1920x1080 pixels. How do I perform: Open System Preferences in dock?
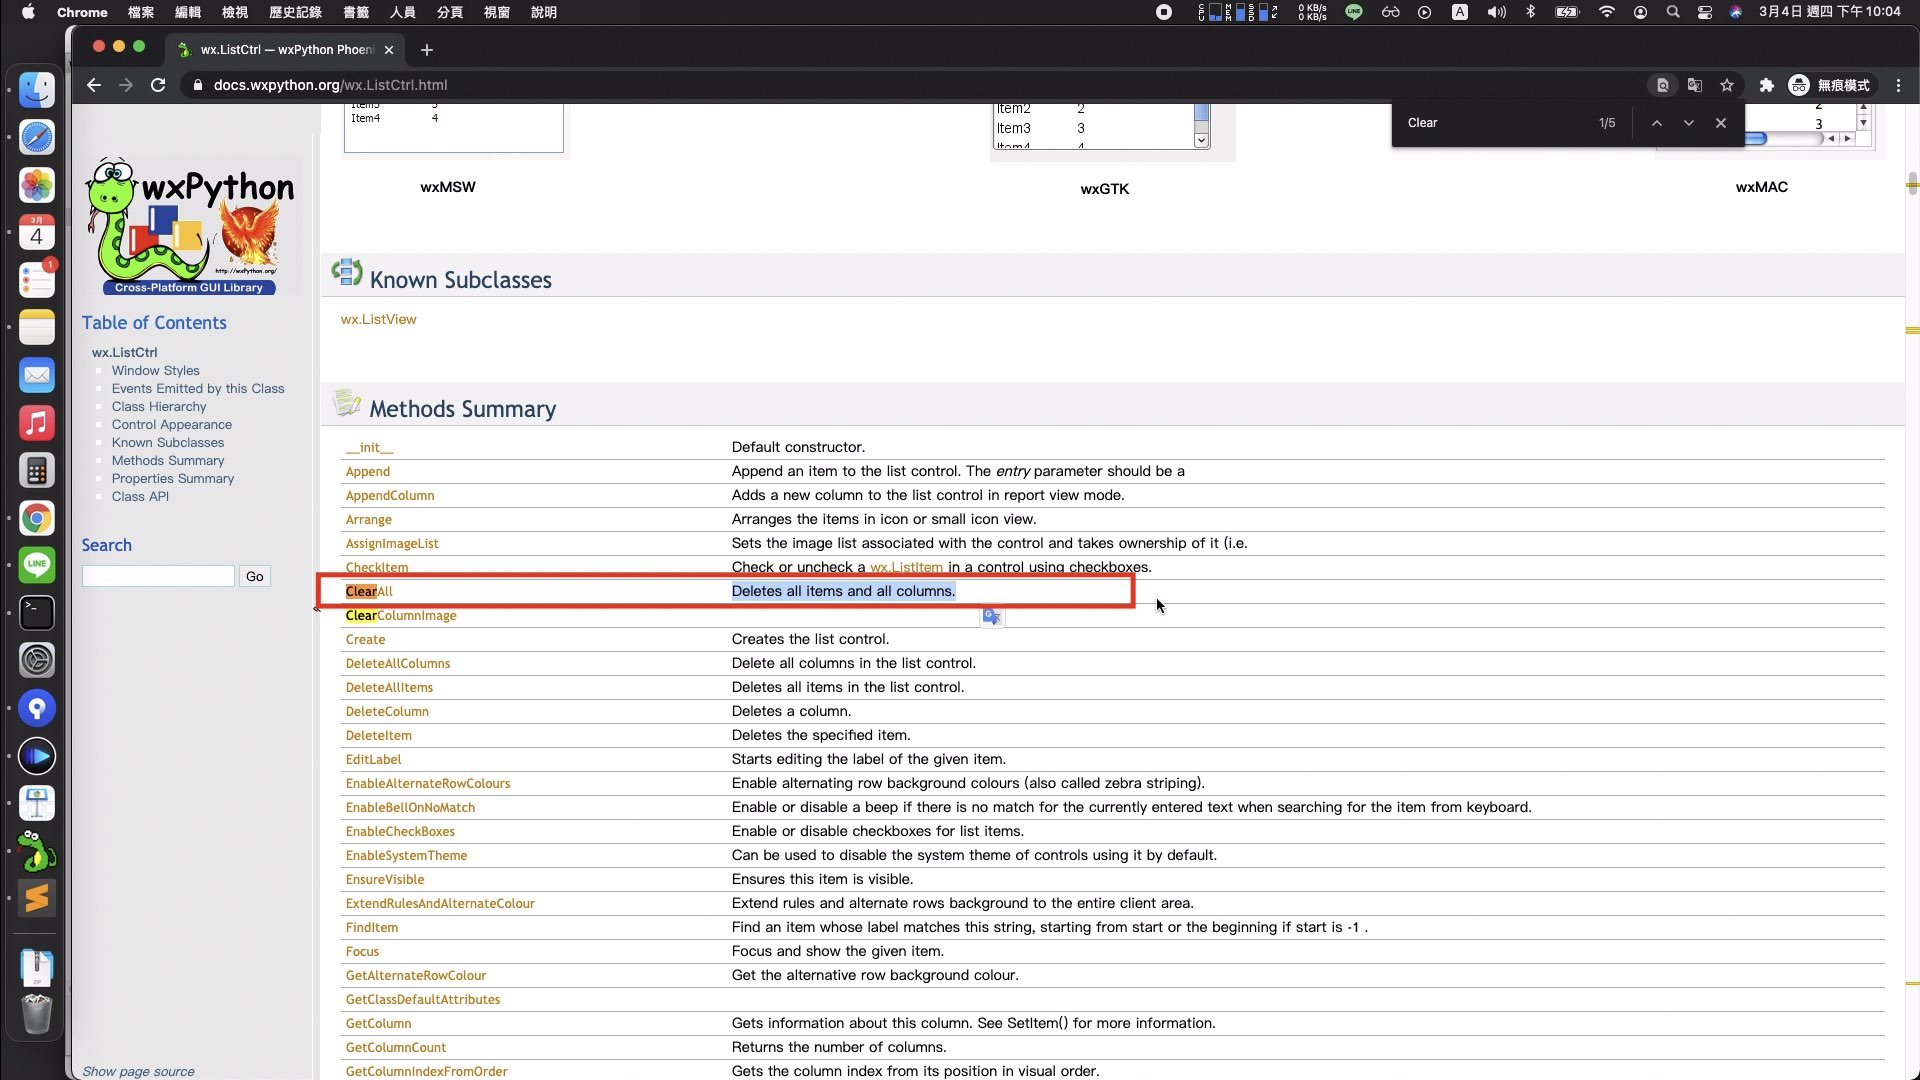(x=37, y=660)
